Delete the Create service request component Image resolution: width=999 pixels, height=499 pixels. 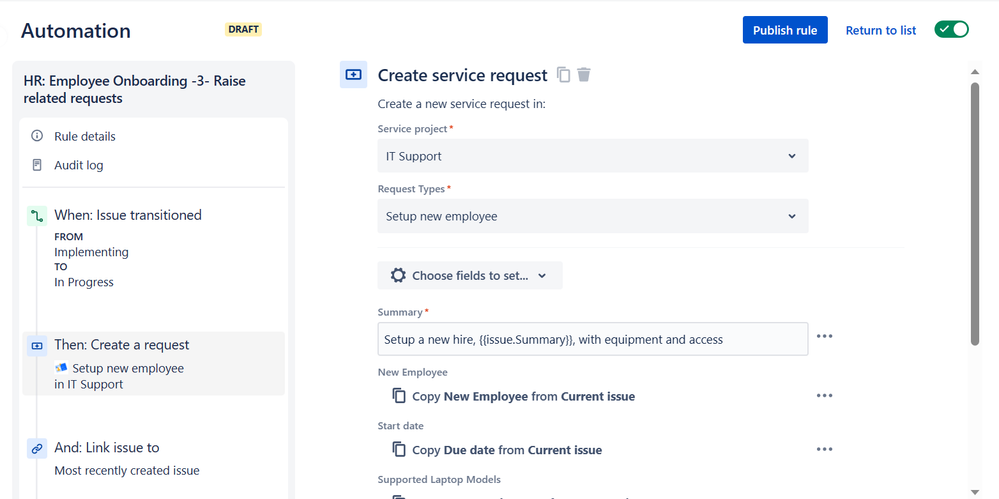pyautogui.click(x=584, y=75)
